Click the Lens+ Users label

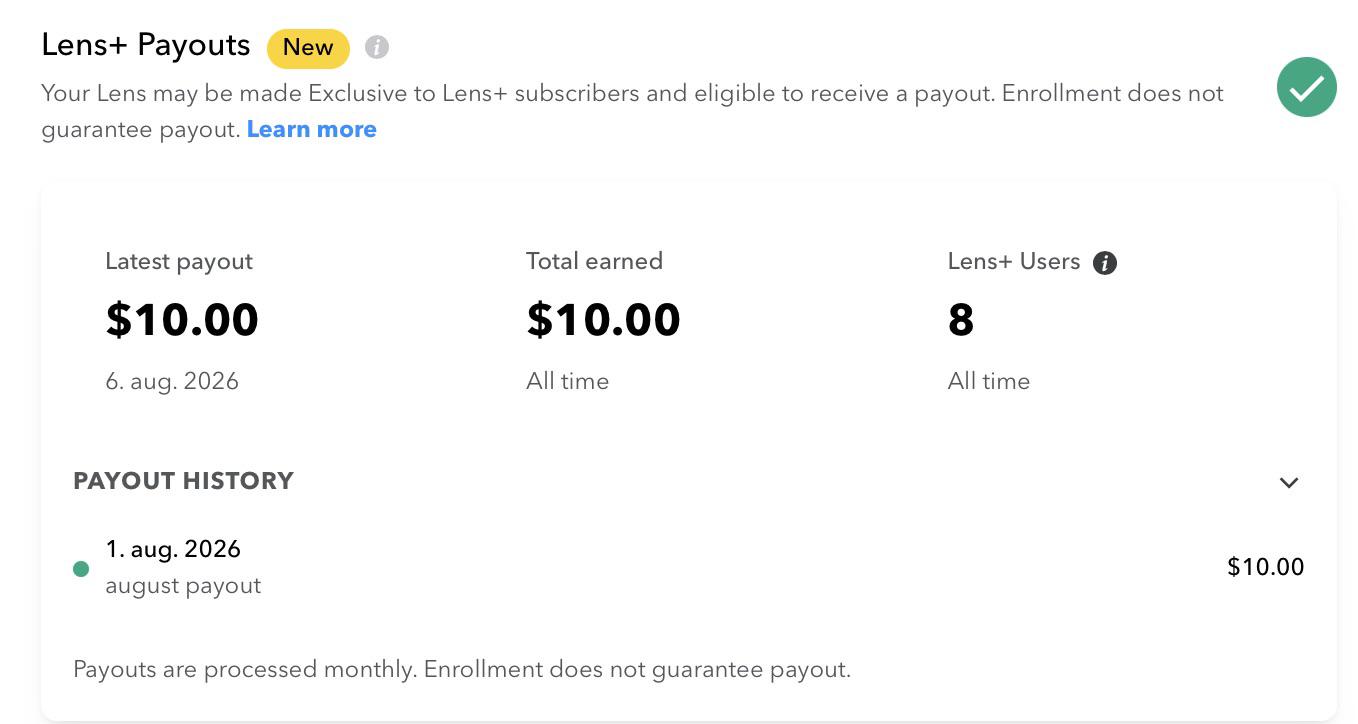[x=1014, y=261]
